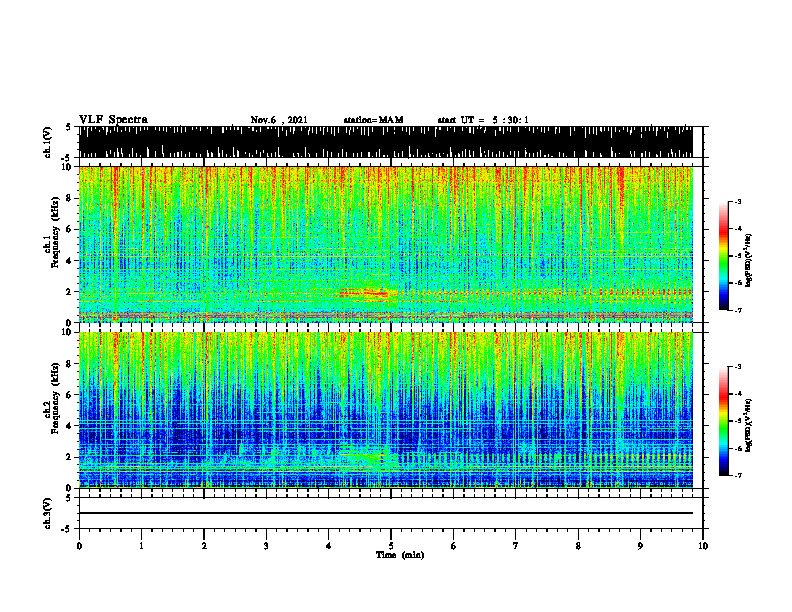Image resolution: width=792 pixels, height=612 pixels.
Task: Click time axis tick label "10"
Action: coord(703,546)
